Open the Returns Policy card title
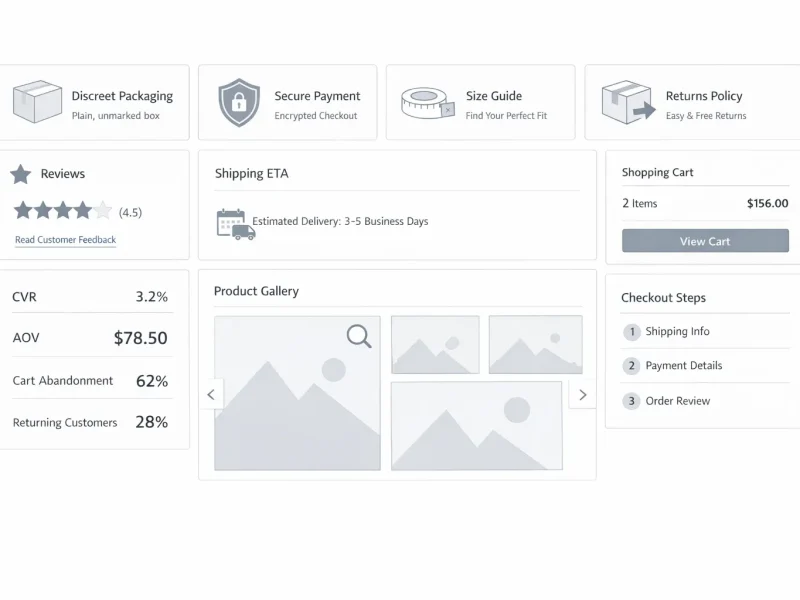This screenshot has height=600, width=800. [704, 96]
